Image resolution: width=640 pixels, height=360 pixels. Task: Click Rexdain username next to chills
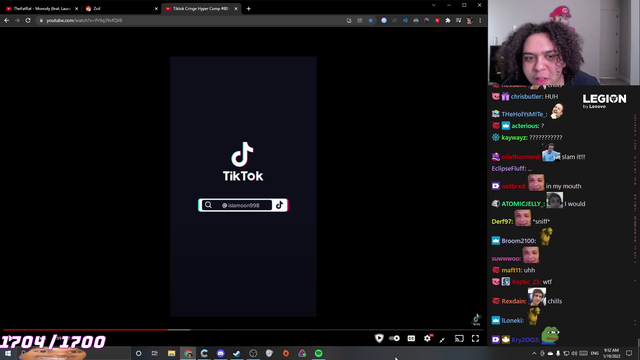point(514,301)
